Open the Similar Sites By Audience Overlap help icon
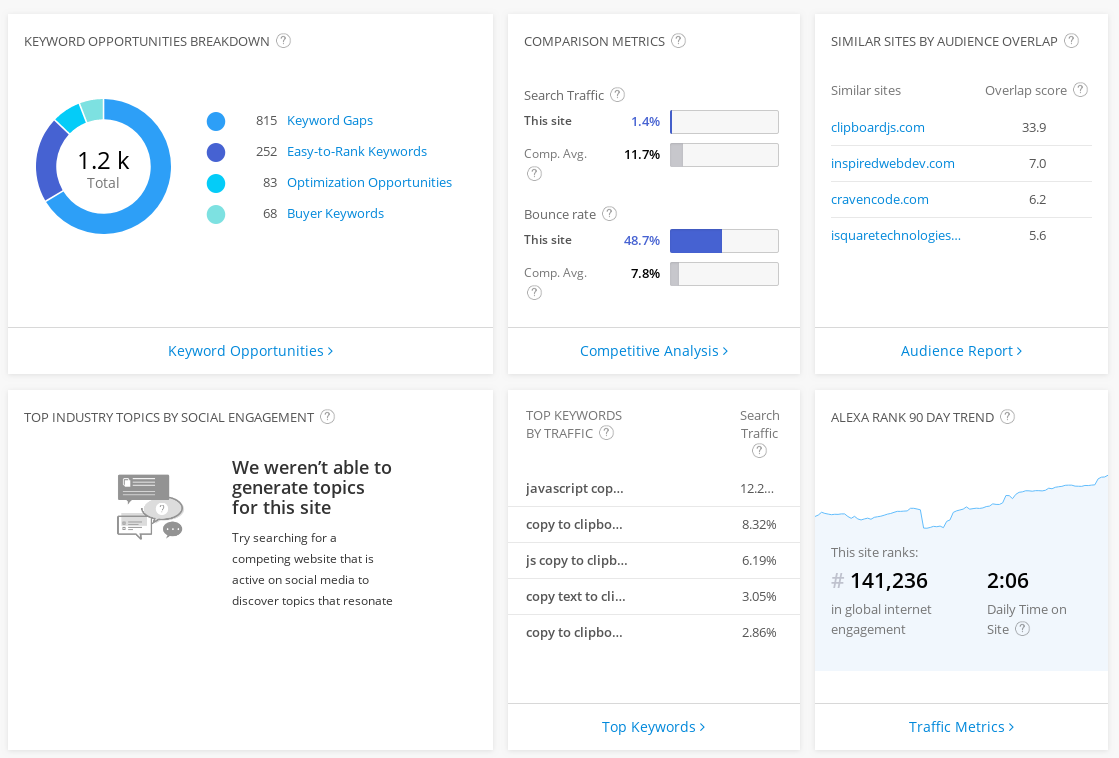 point(1070,41)
